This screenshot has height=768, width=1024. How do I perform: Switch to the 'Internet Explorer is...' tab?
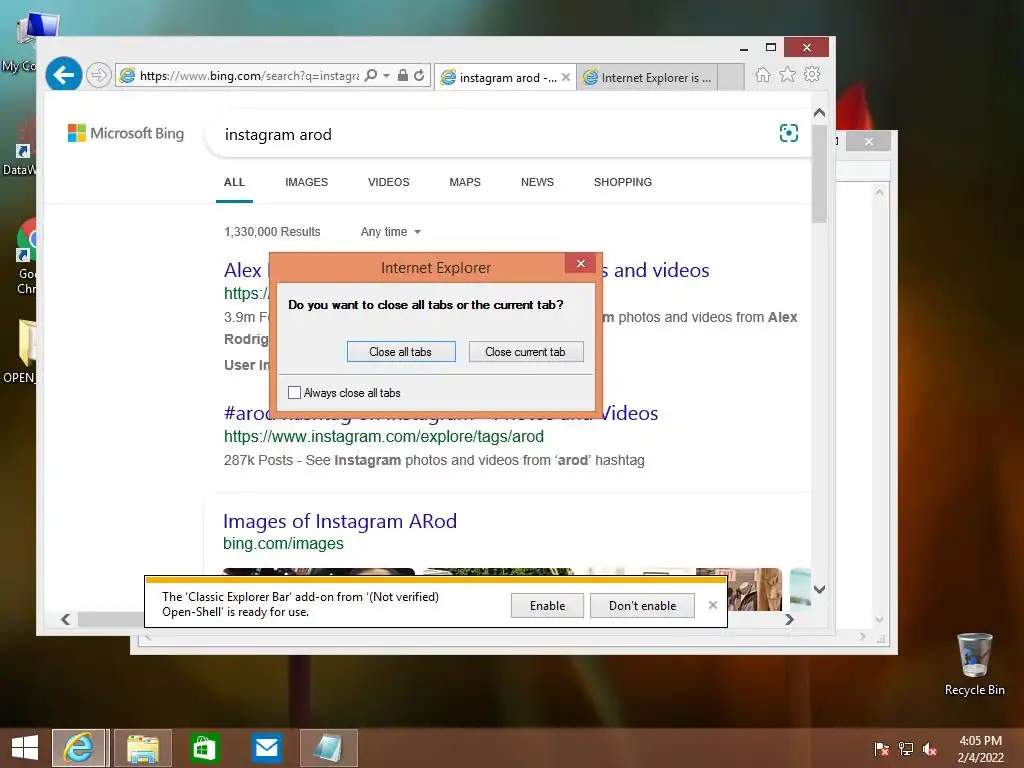pyautogui.click(x=647, y=77)
